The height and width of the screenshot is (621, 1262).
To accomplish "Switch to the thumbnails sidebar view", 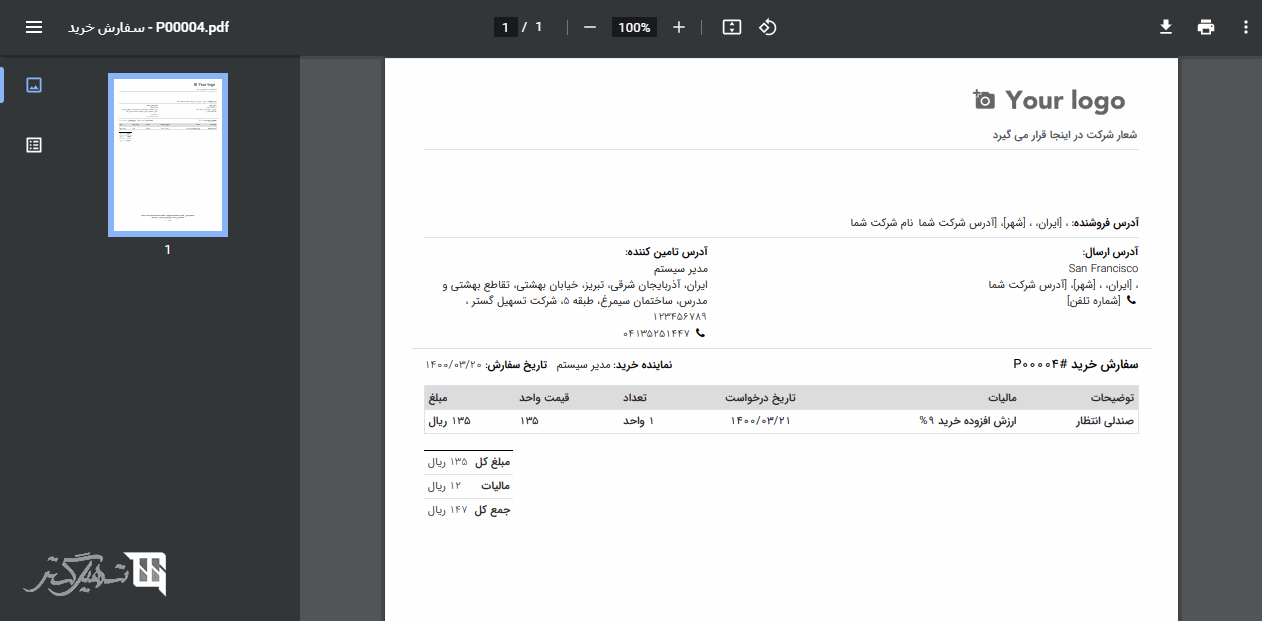I will pyautogui.click(x=34, y=85).
